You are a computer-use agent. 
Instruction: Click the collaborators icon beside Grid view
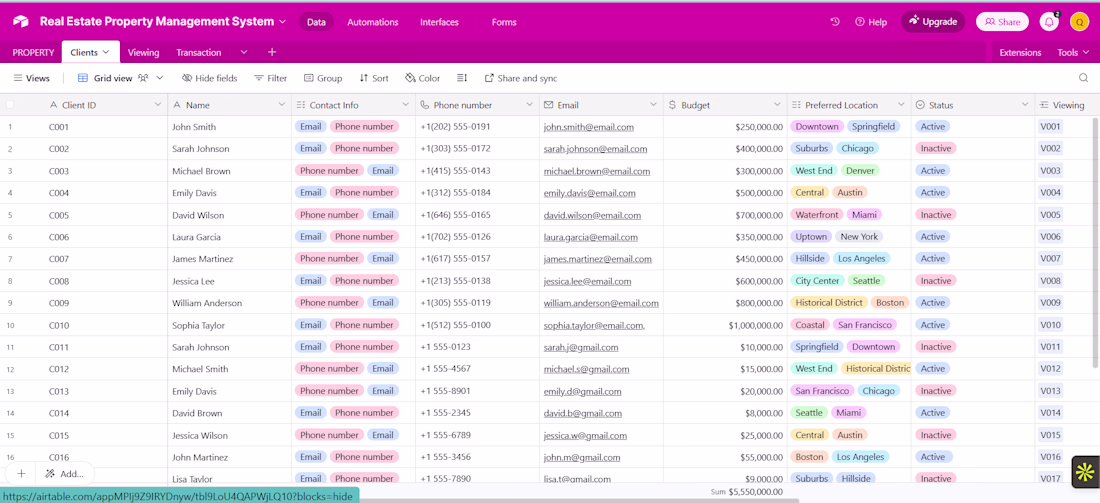pyautogui.click(x=143, y=78)
